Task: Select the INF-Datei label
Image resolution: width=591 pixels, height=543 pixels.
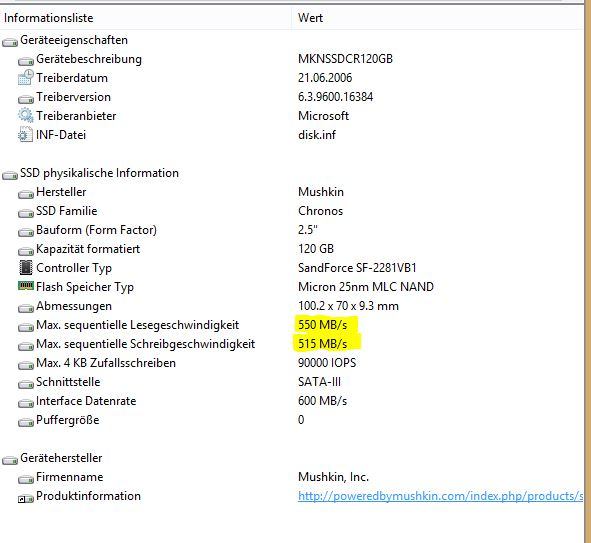Action: (61, 135)
